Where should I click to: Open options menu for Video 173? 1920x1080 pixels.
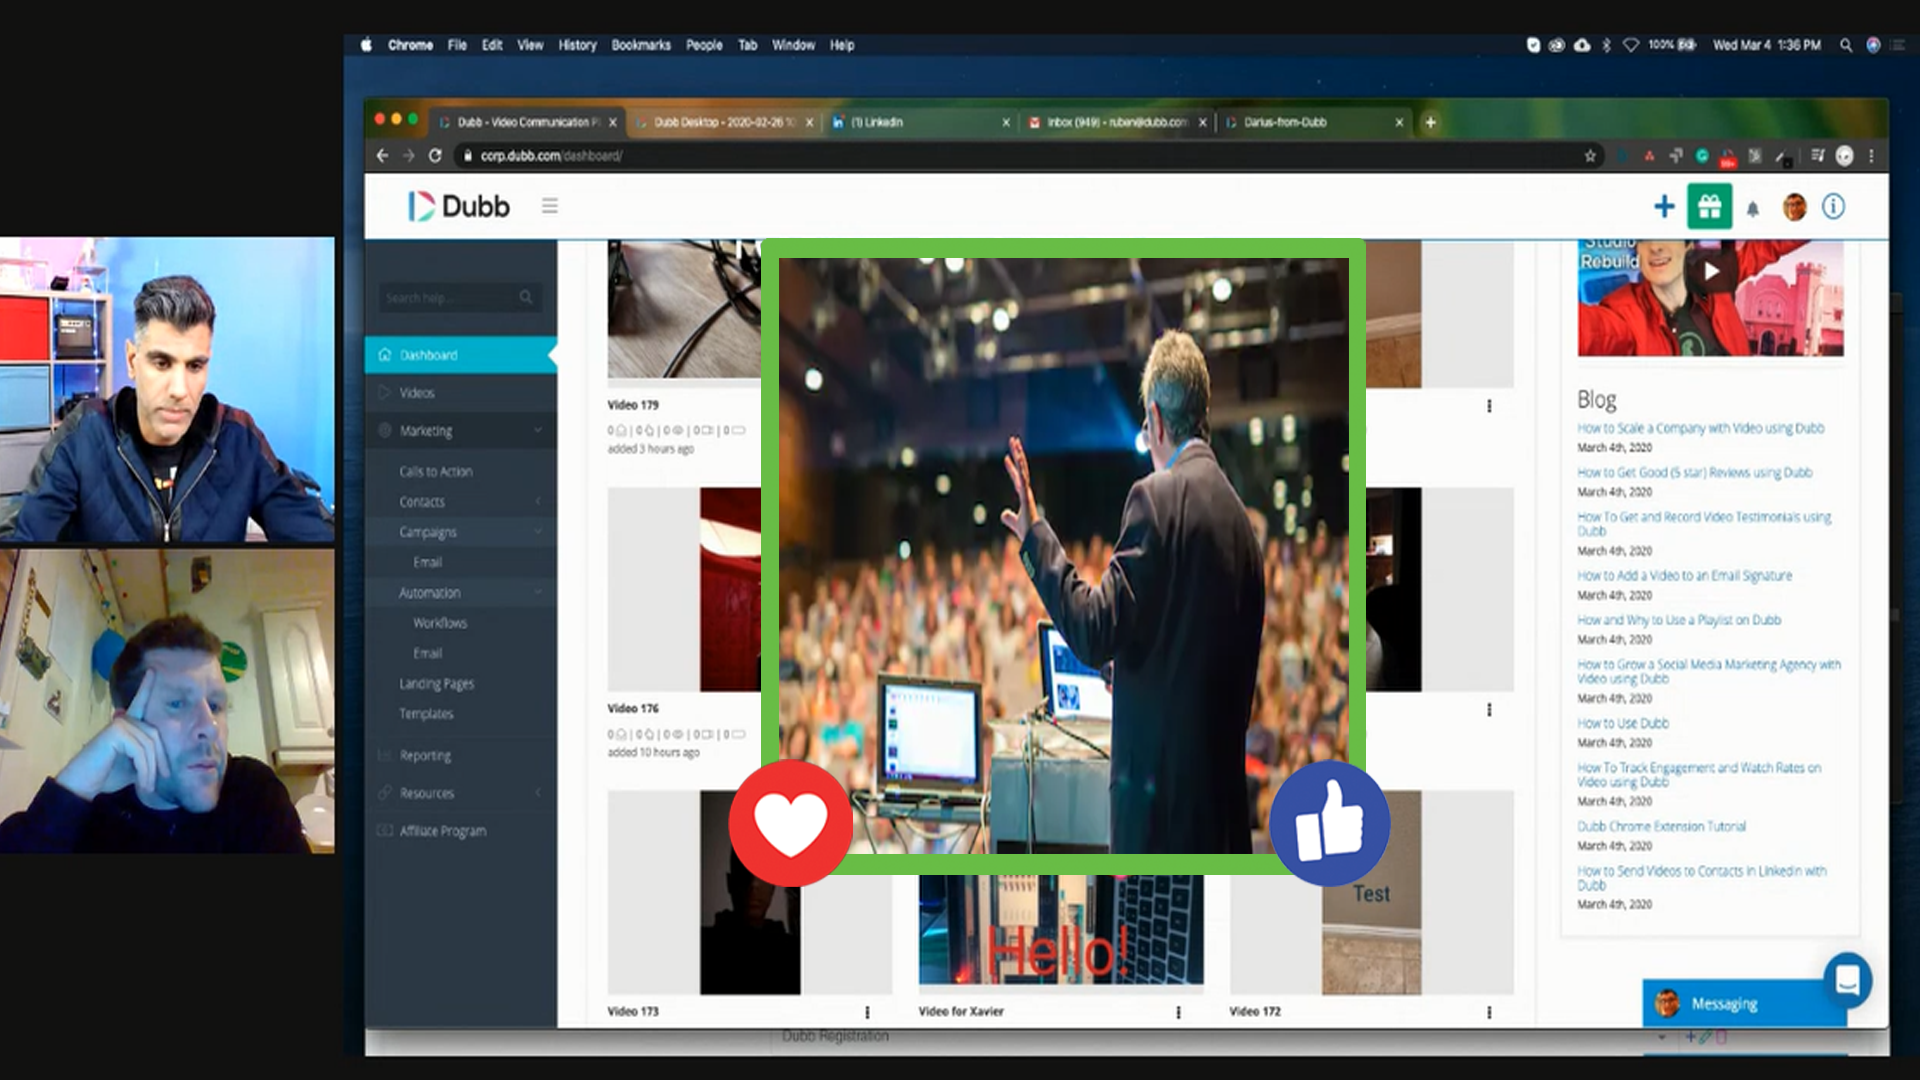click(x=867, y=1012)
